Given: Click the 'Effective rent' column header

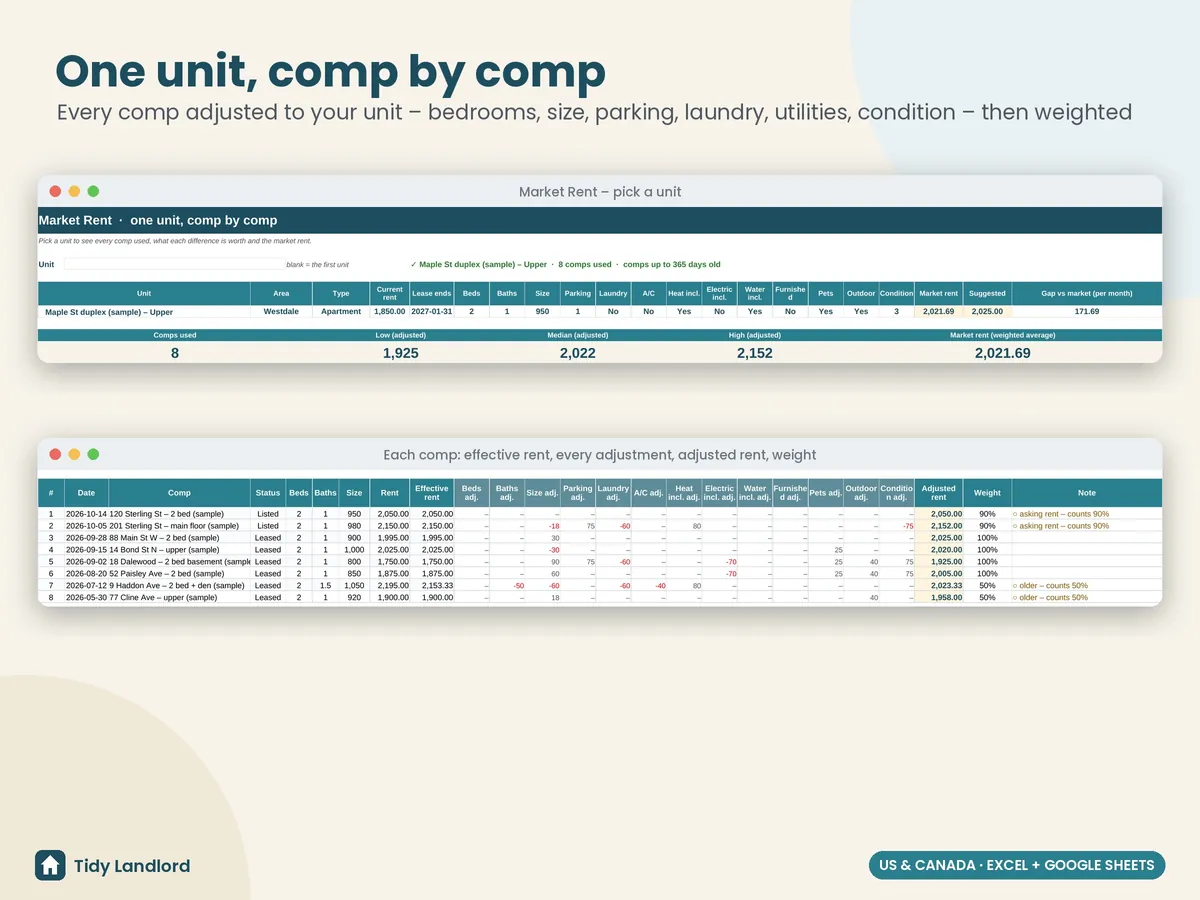Looking at the screenshot, I should [431, 492].
